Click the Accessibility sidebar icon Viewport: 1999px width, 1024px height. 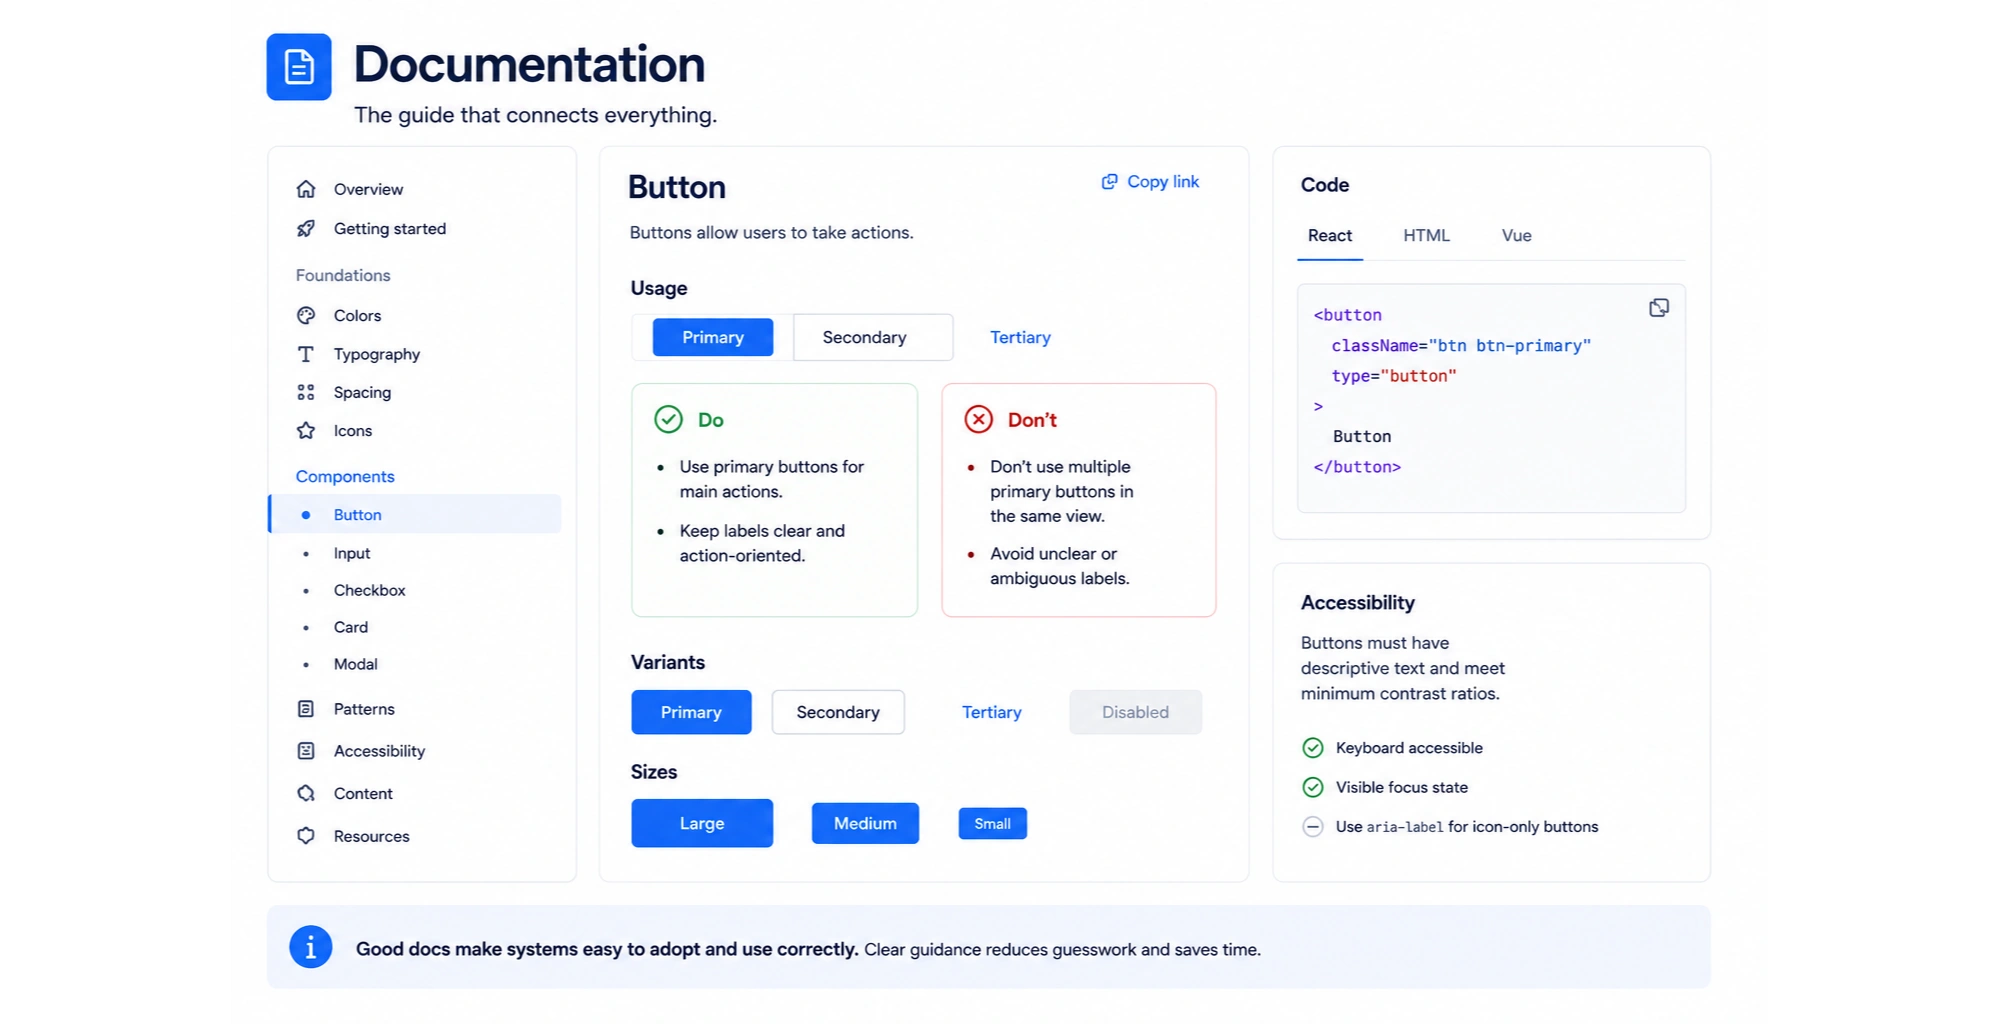pyautogui.click(x=306, y=751)
